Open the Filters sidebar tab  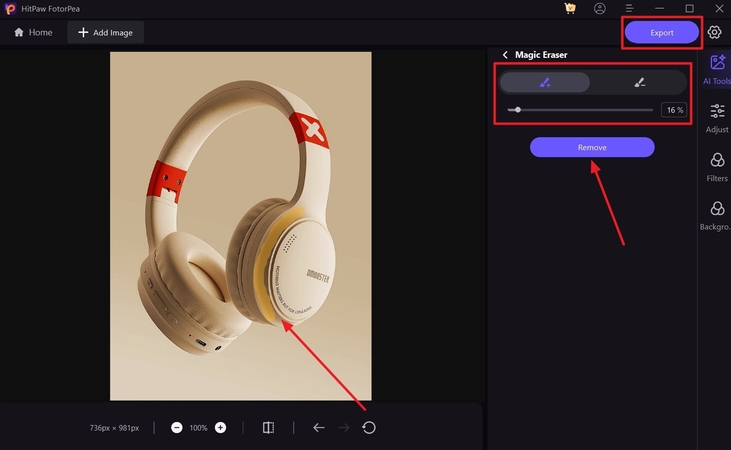[x=717, y=167]
